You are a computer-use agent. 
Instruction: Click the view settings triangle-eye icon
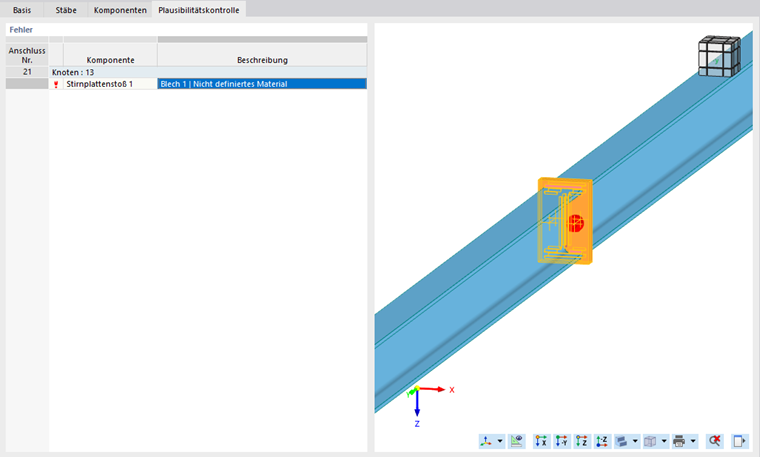point(517,441)
